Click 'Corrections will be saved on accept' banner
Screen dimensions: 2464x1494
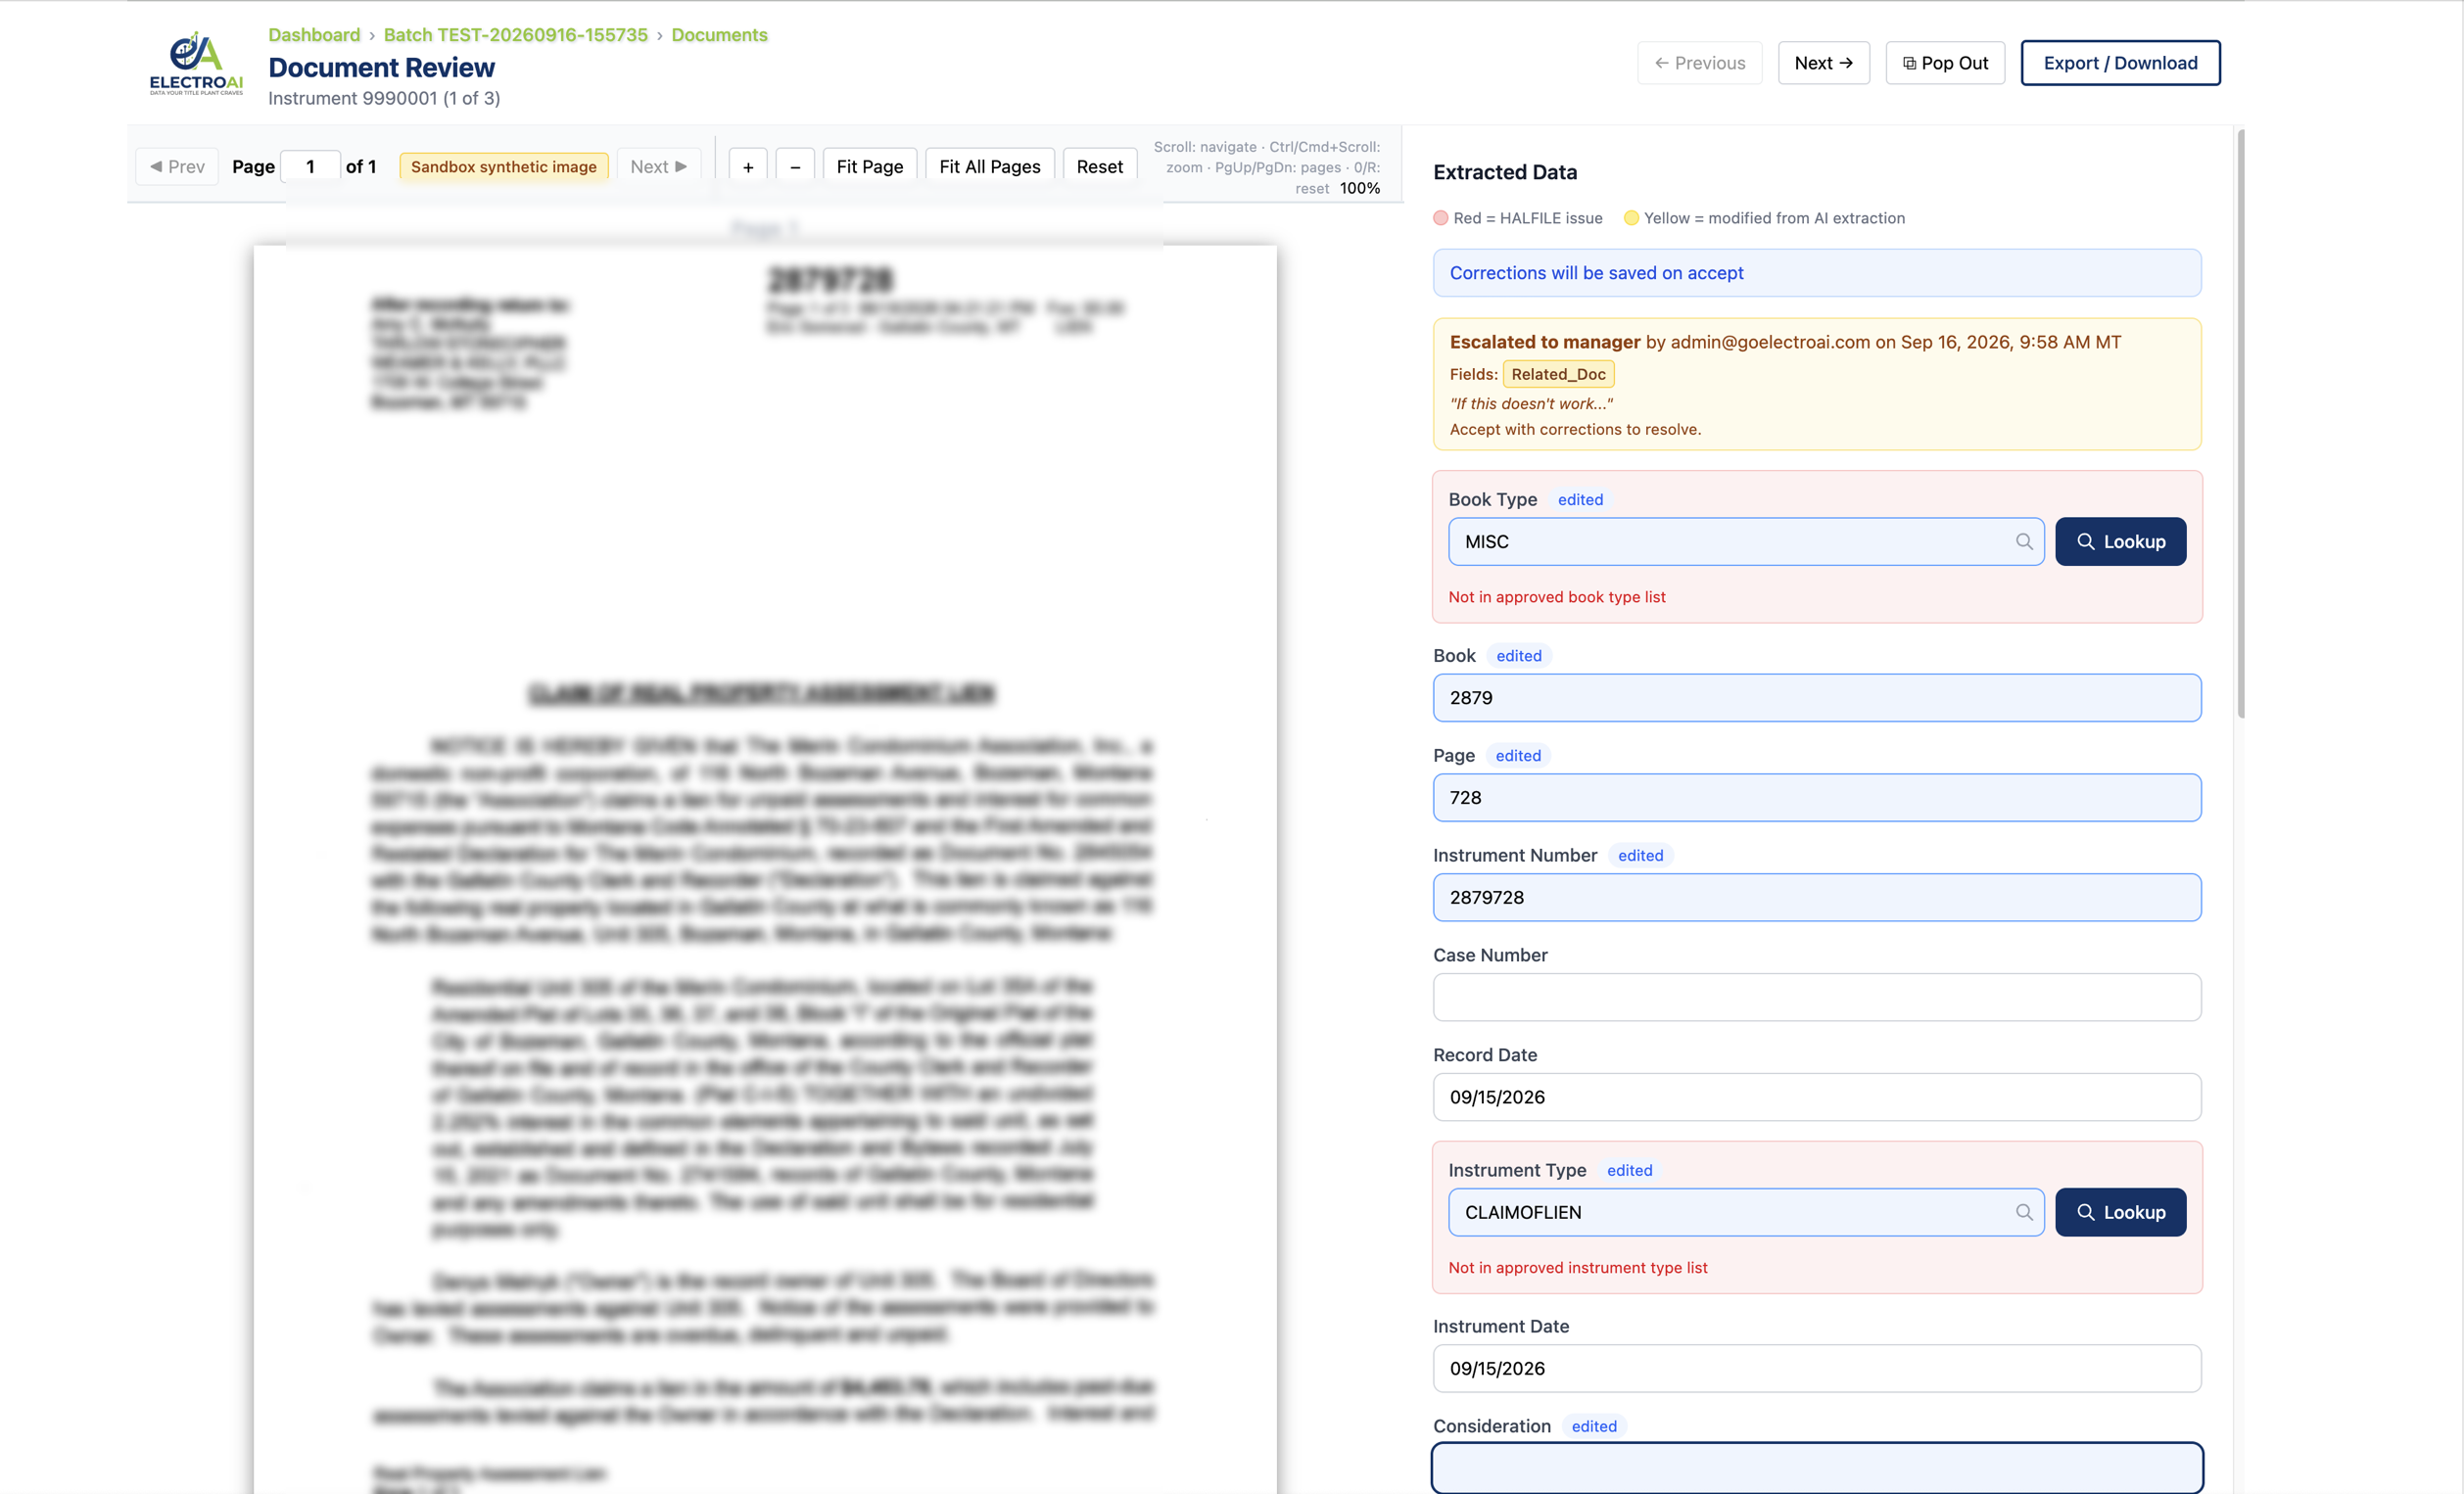[x=1816, y=273]
